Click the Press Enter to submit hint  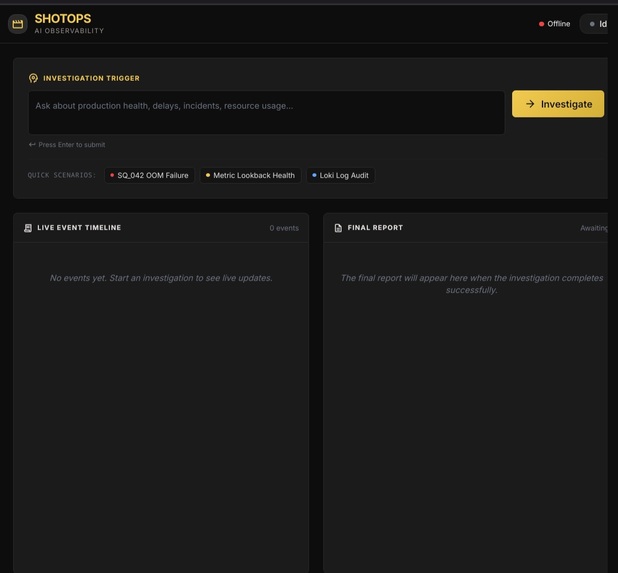pyautogui.click(x=72, y=145)
